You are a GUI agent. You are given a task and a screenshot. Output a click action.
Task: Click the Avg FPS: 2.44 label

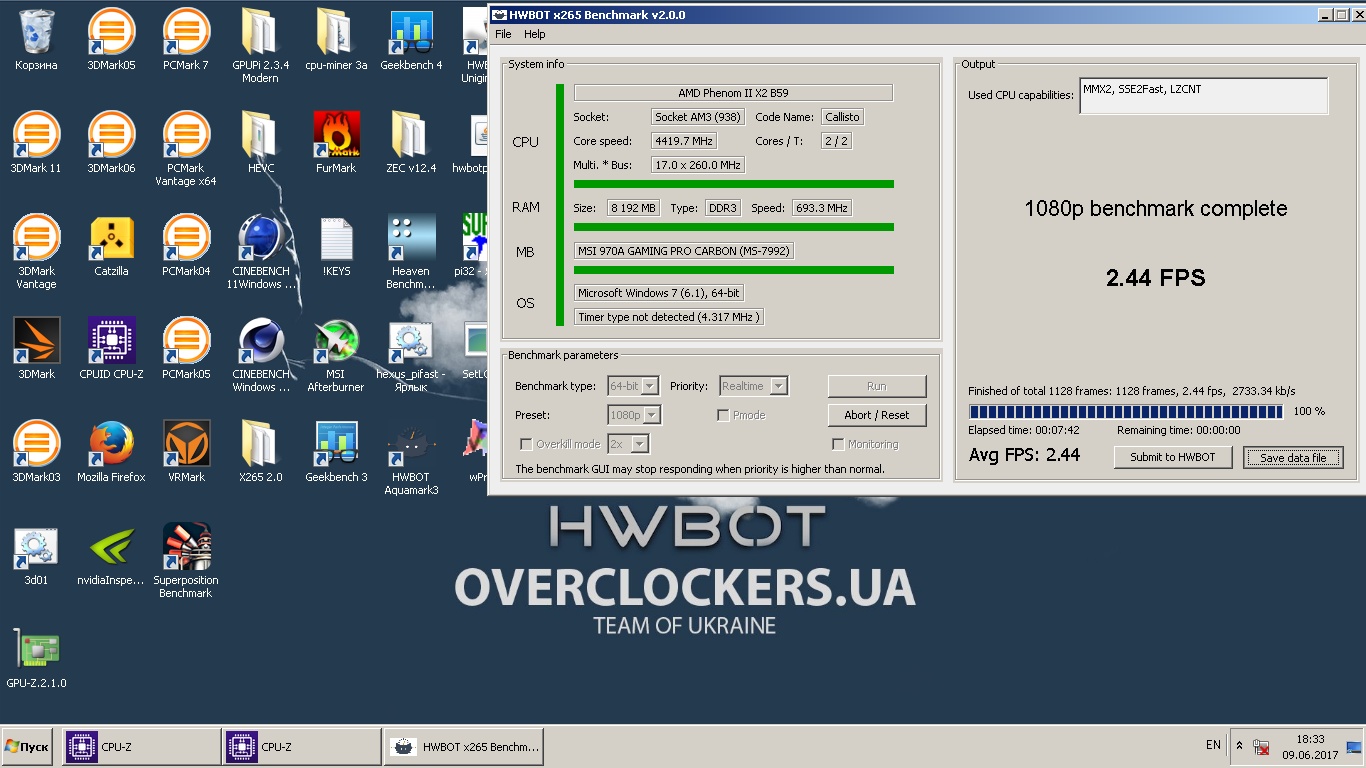pos(1024,455)
